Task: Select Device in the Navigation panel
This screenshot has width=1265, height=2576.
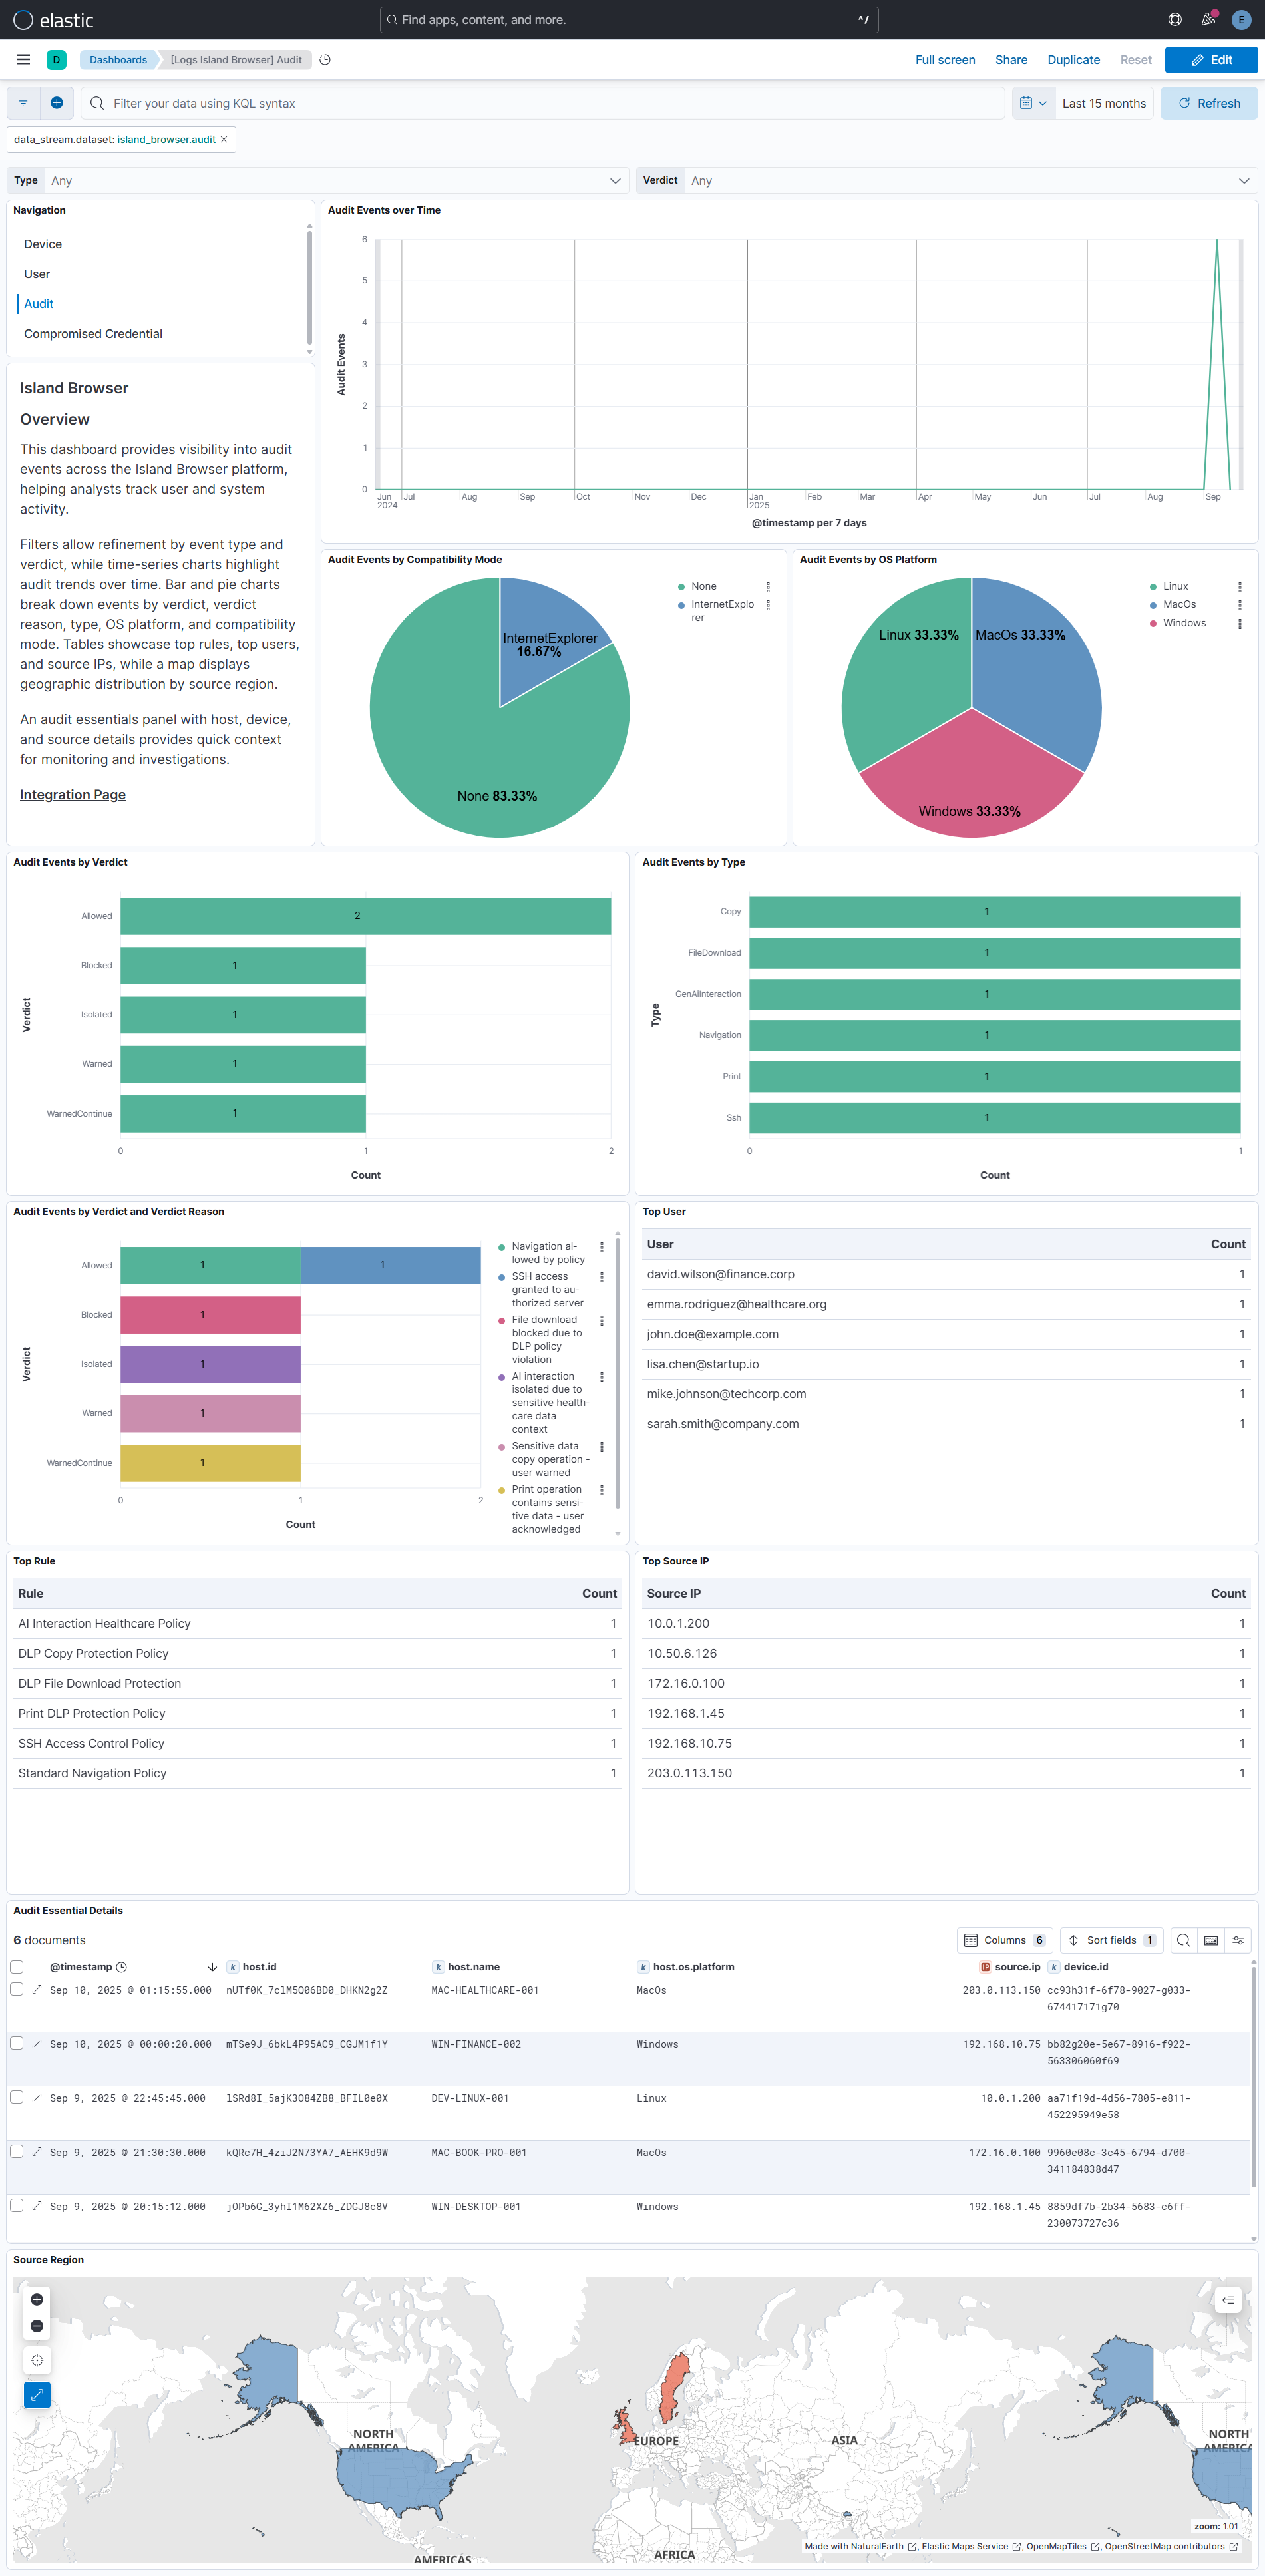Action: (x=43, y=244)
